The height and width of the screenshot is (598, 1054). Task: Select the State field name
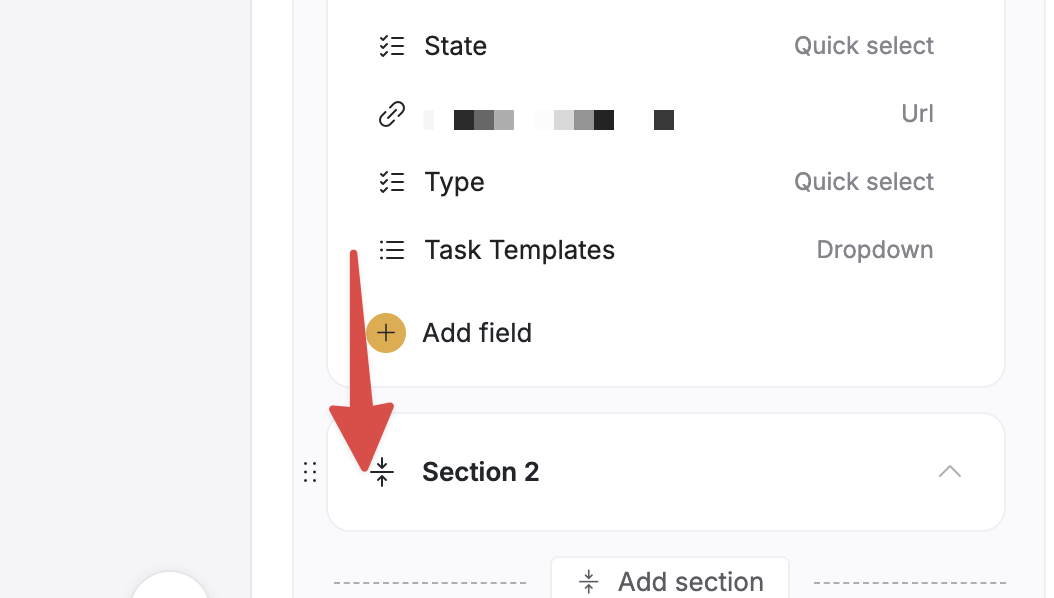tap(455, 46)
